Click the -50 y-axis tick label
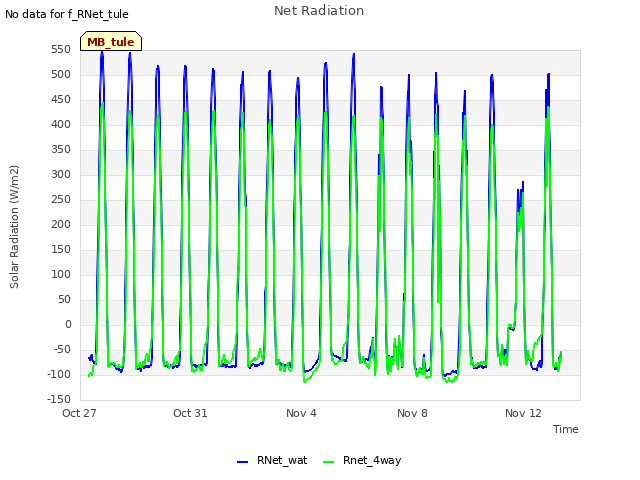 point(62,349)
